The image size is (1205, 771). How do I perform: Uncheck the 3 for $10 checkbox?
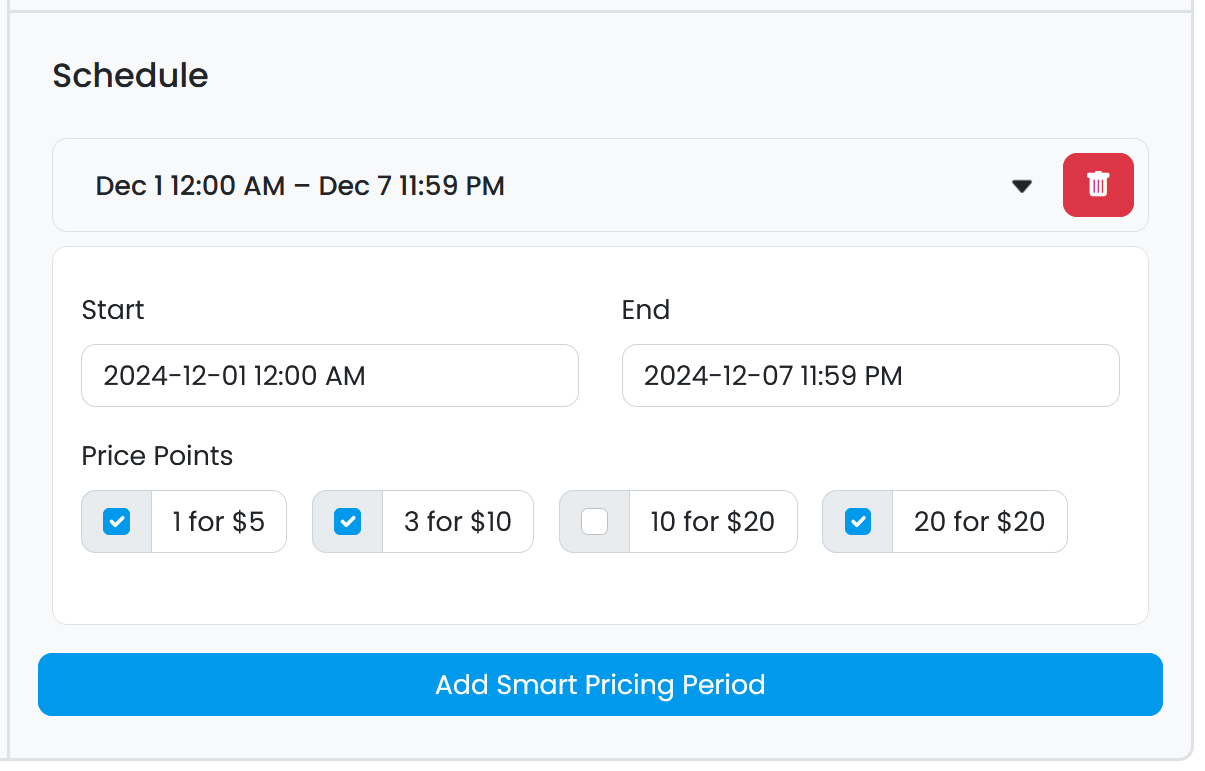(347, 522)
